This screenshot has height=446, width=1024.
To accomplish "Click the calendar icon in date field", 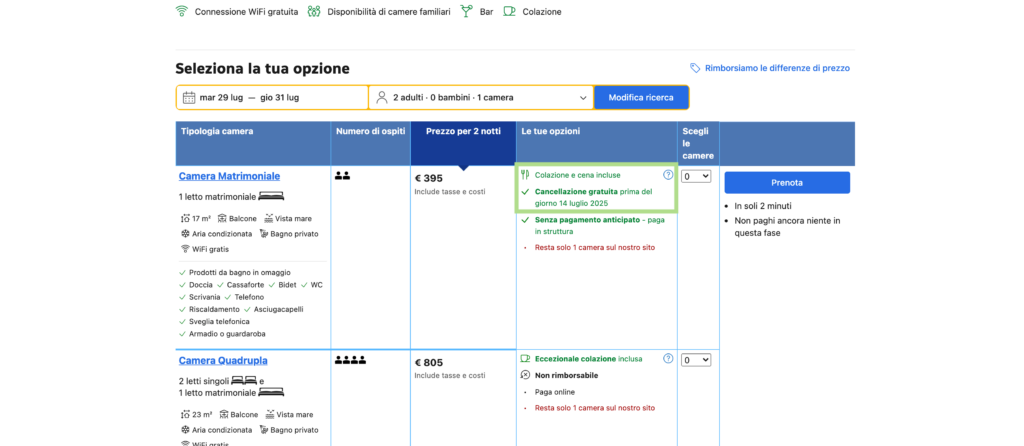I will coord(188,98).
